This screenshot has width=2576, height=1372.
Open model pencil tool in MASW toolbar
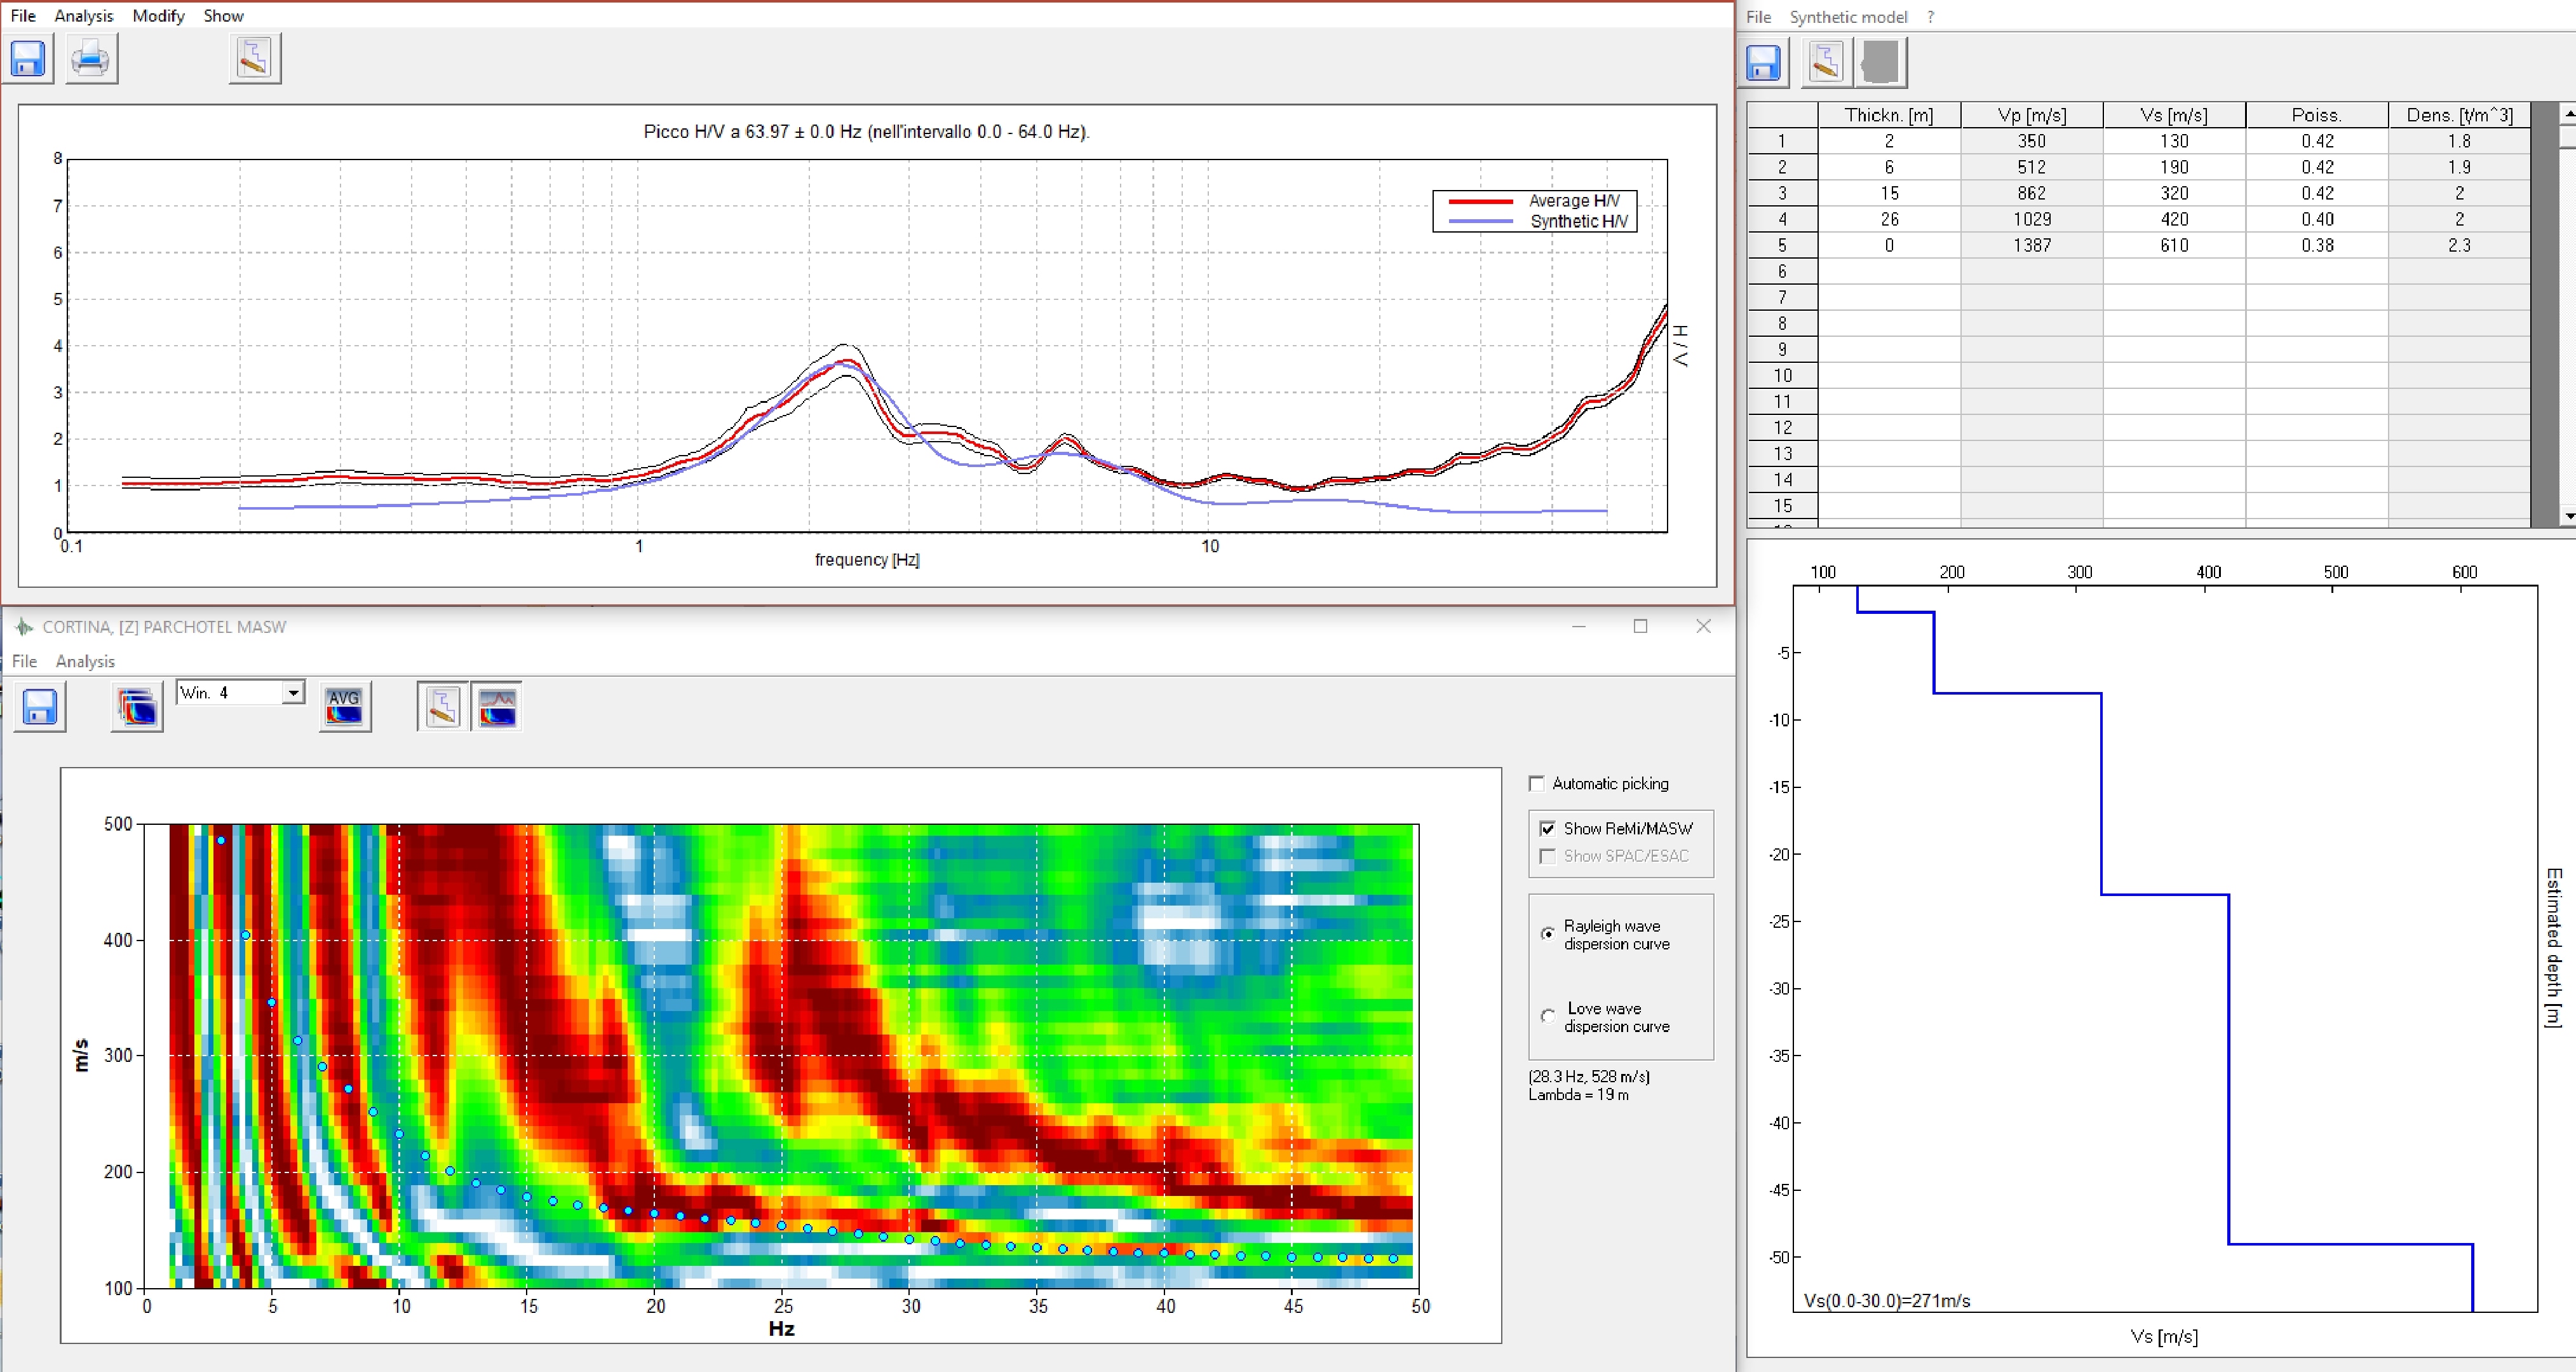442,707
